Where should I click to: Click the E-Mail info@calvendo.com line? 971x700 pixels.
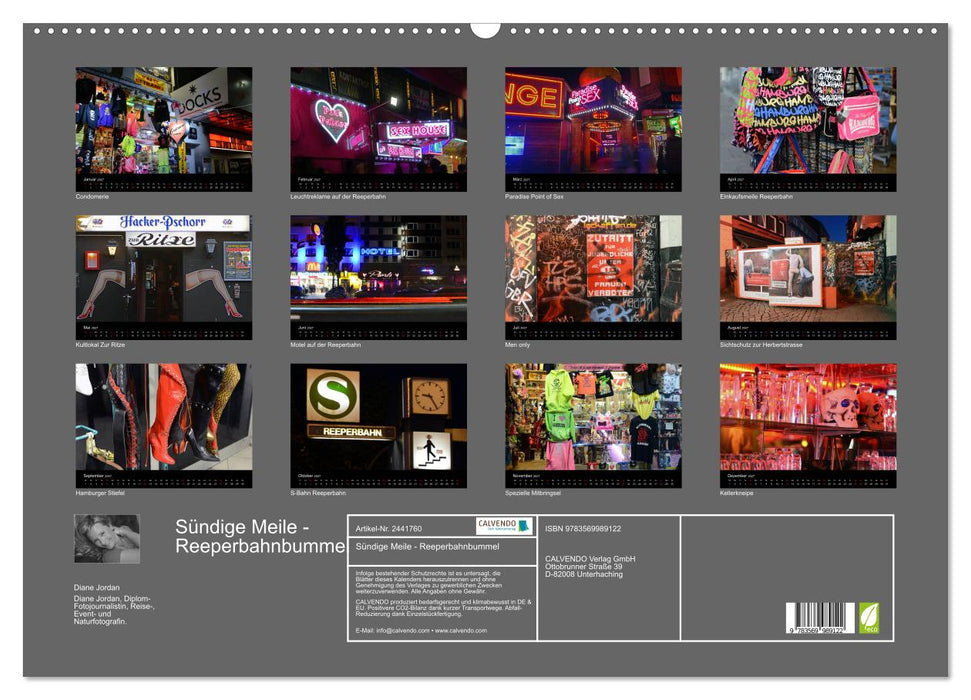[421, 631]
